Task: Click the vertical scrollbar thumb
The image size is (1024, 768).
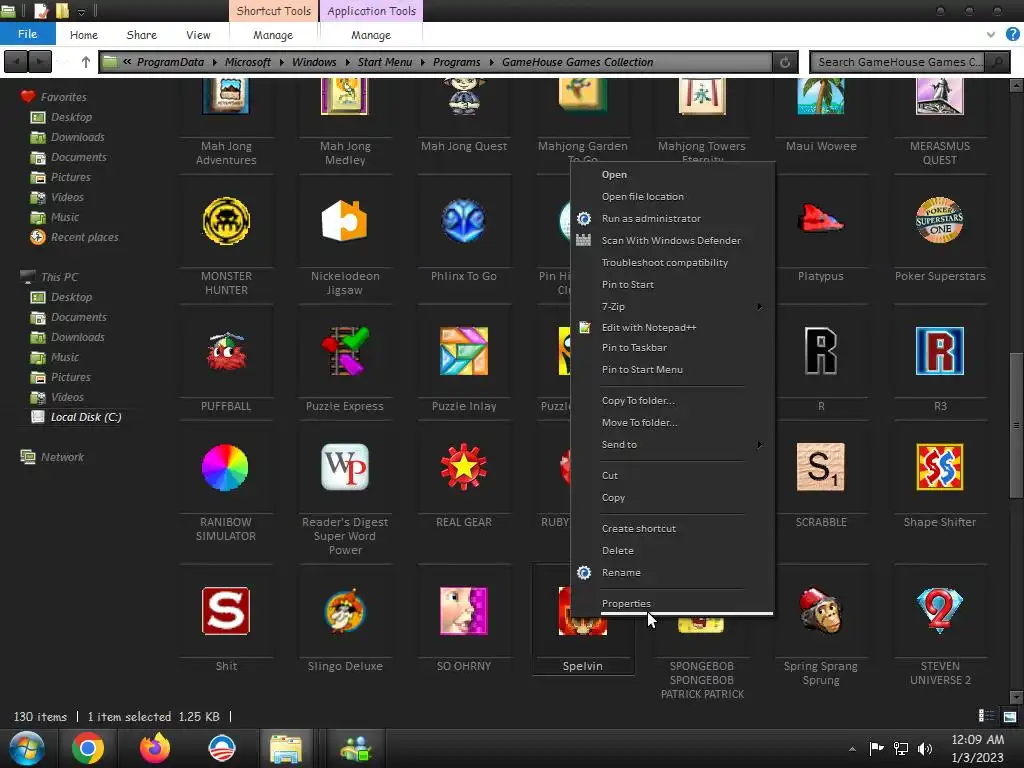Action: 1016,425
